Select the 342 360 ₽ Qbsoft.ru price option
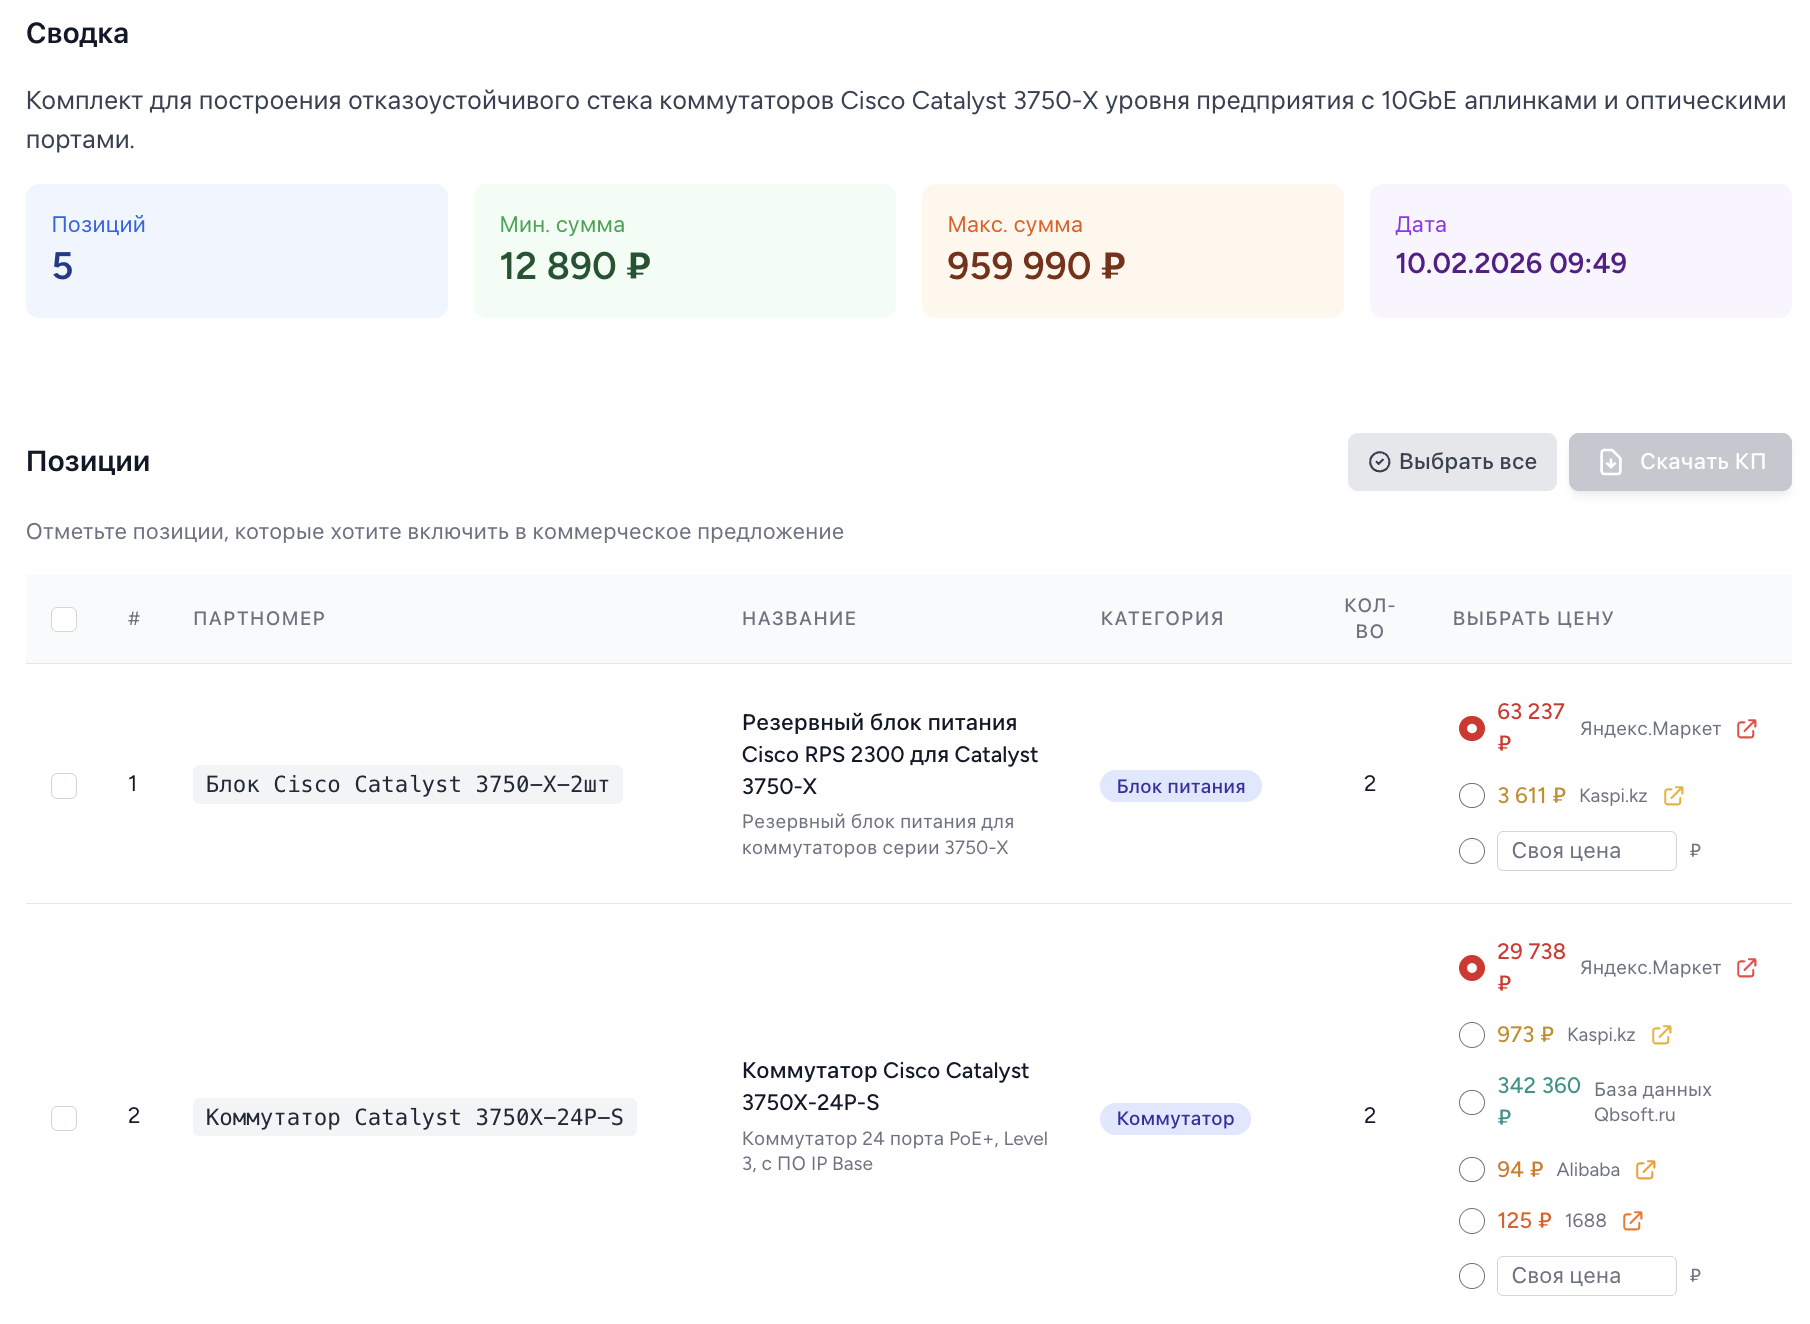Image resolution: width=1810 pixels, height=1324 pixels. point(1471,1102)
